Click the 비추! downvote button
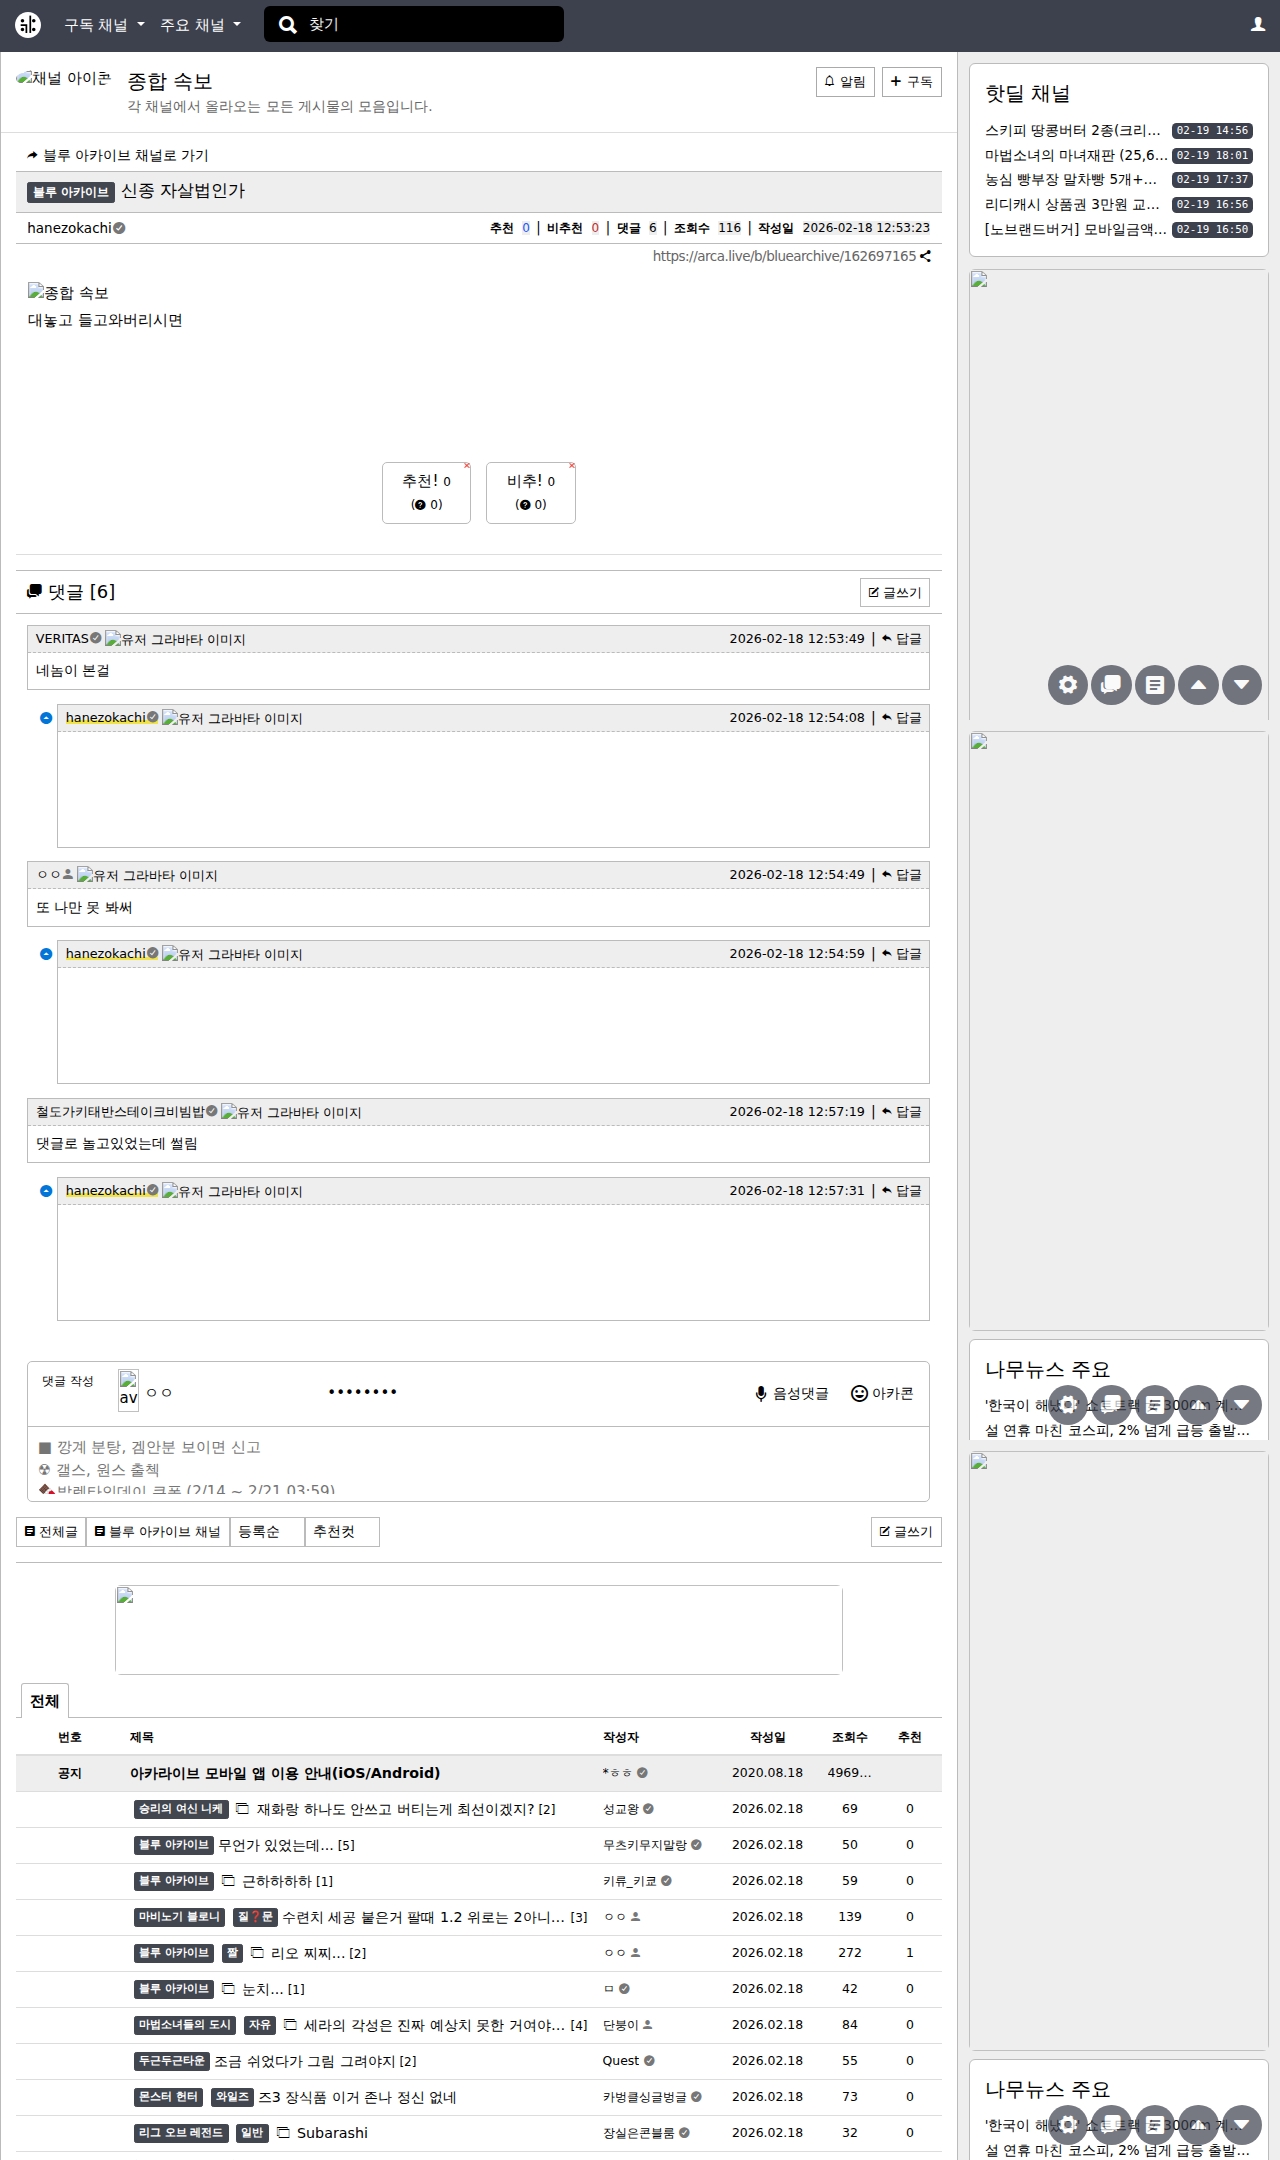The image size is (1280, 2160). pos(531,493)
